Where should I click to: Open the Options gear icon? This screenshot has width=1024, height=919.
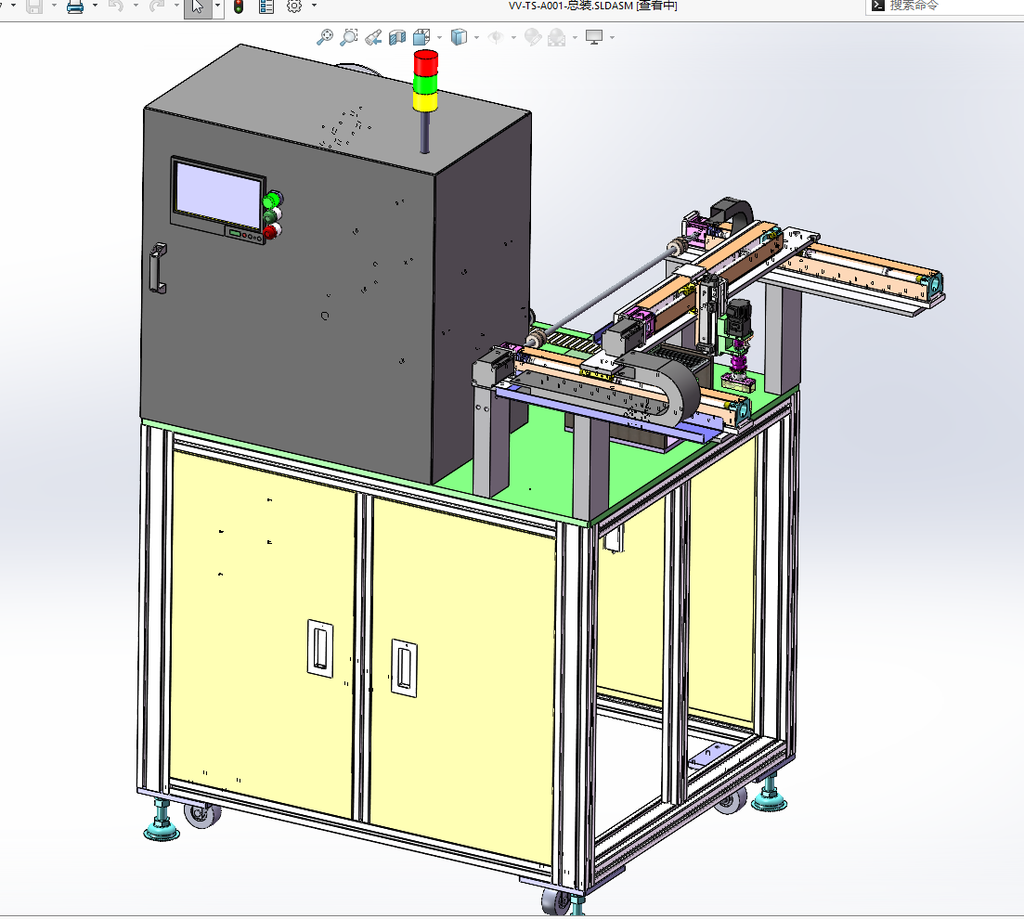click(295, 7)
